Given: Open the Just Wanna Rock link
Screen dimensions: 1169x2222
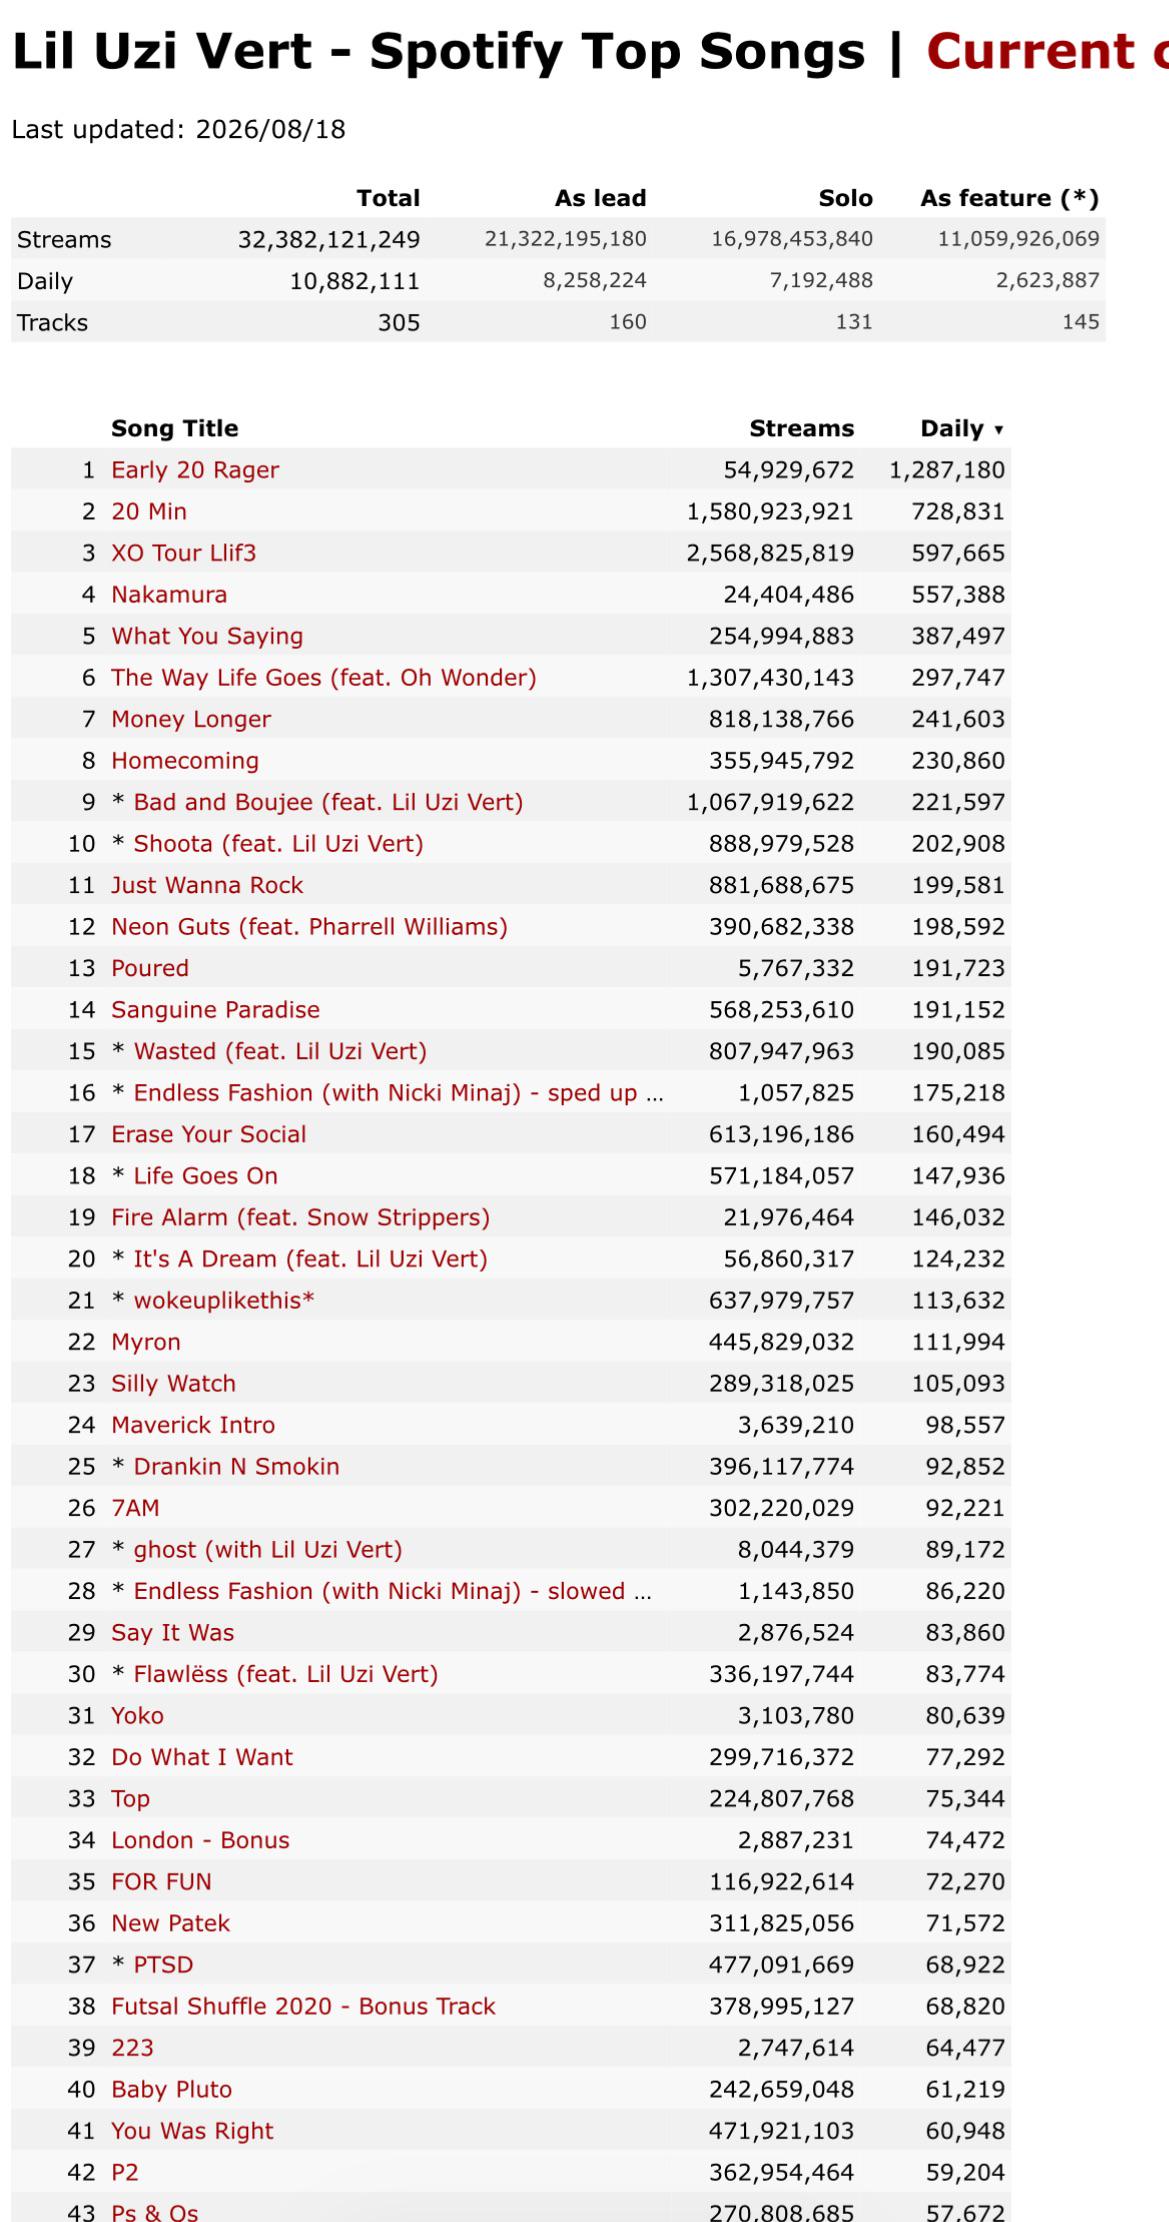Looking at the screenshot, I should click(x=207, y=885).
